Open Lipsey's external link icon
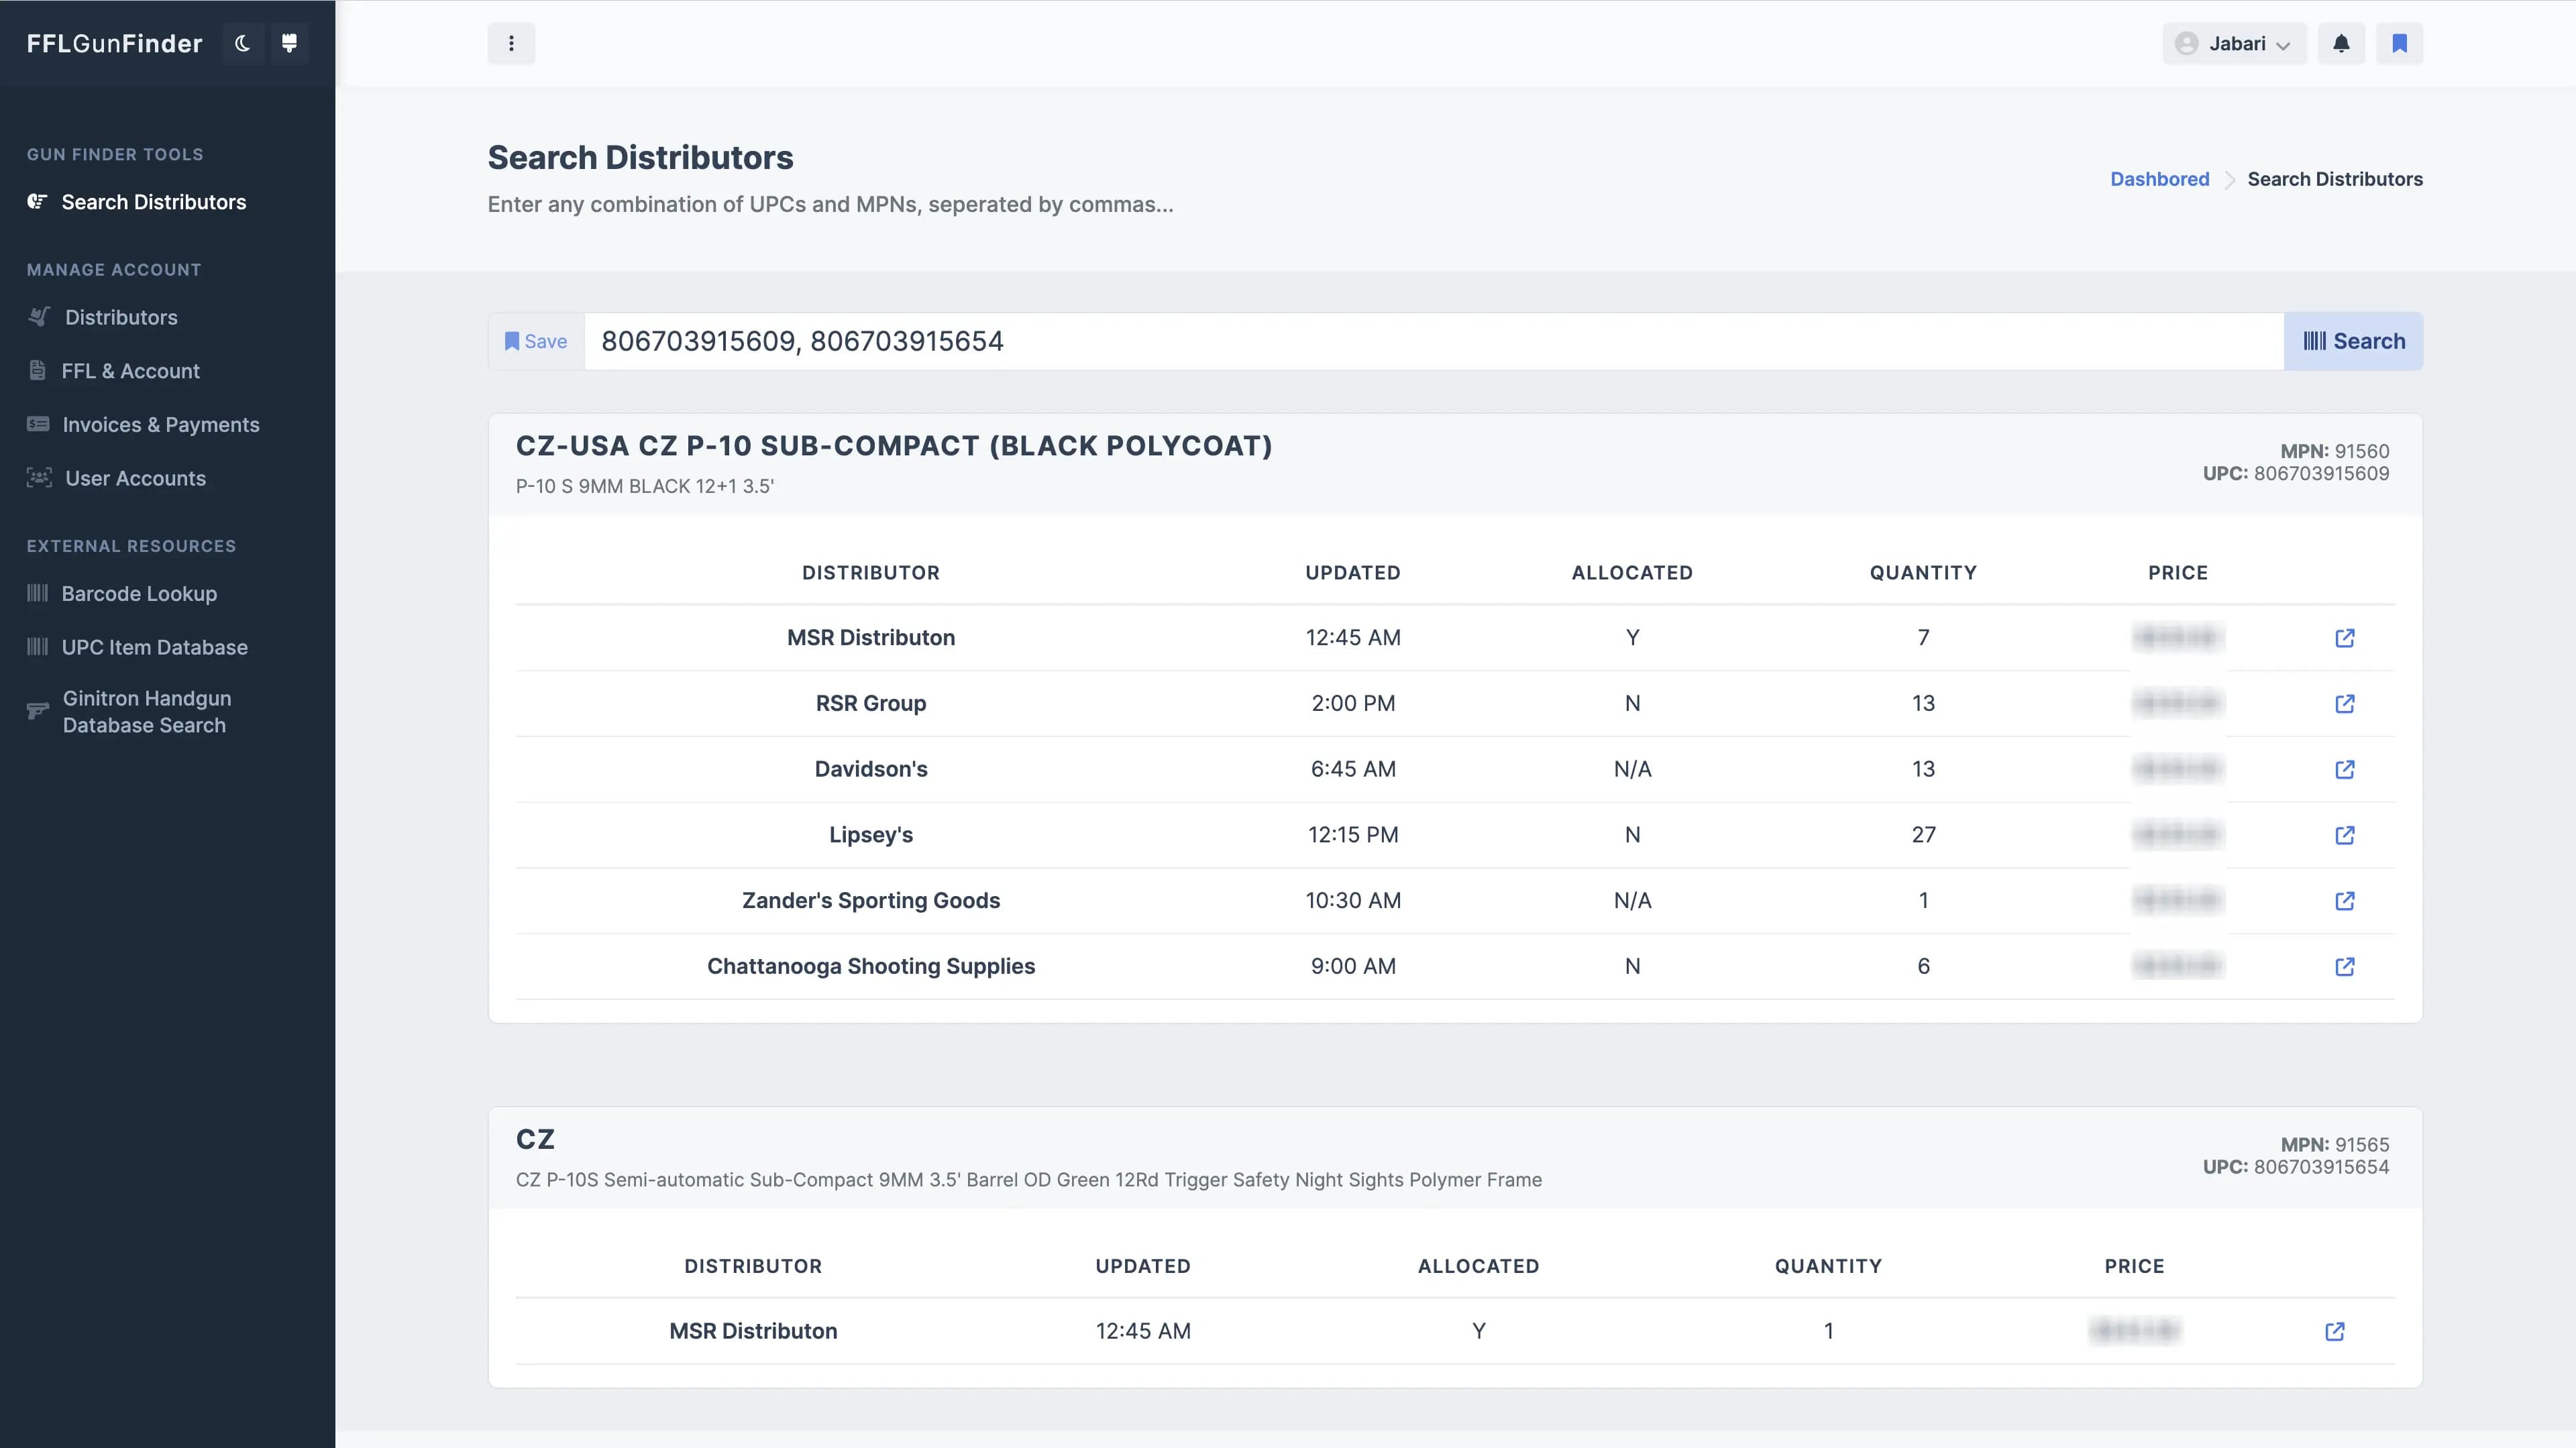The image size is (2576, 1448). pos(2344,835)
